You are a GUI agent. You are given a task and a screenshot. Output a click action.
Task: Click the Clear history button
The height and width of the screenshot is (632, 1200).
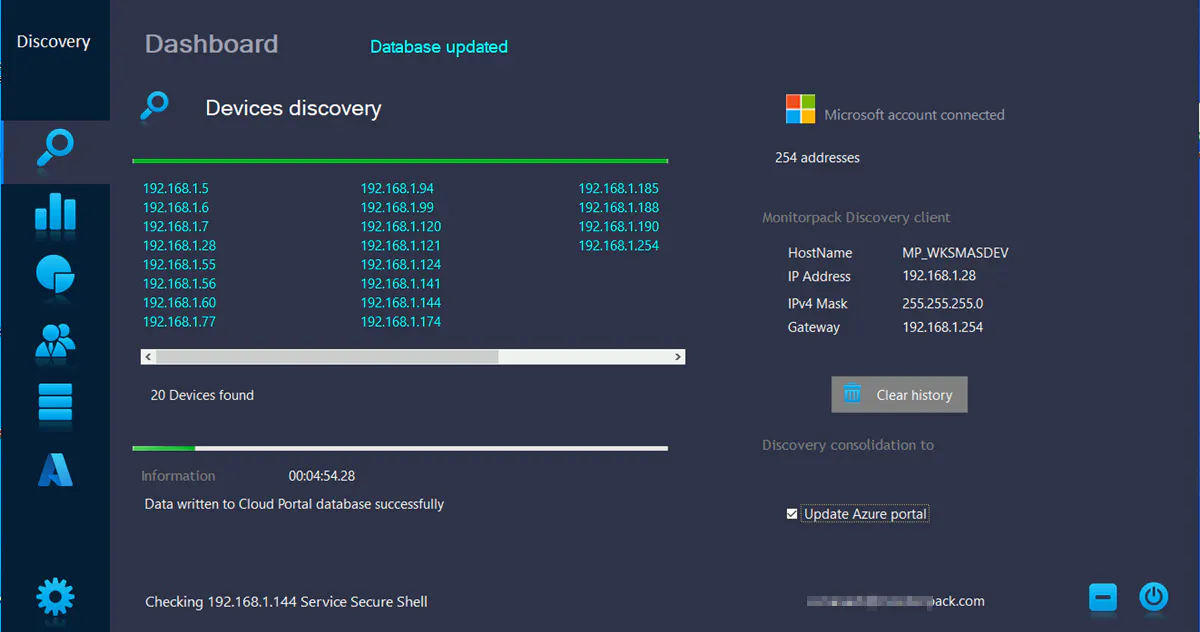click(x=899, y=394)
